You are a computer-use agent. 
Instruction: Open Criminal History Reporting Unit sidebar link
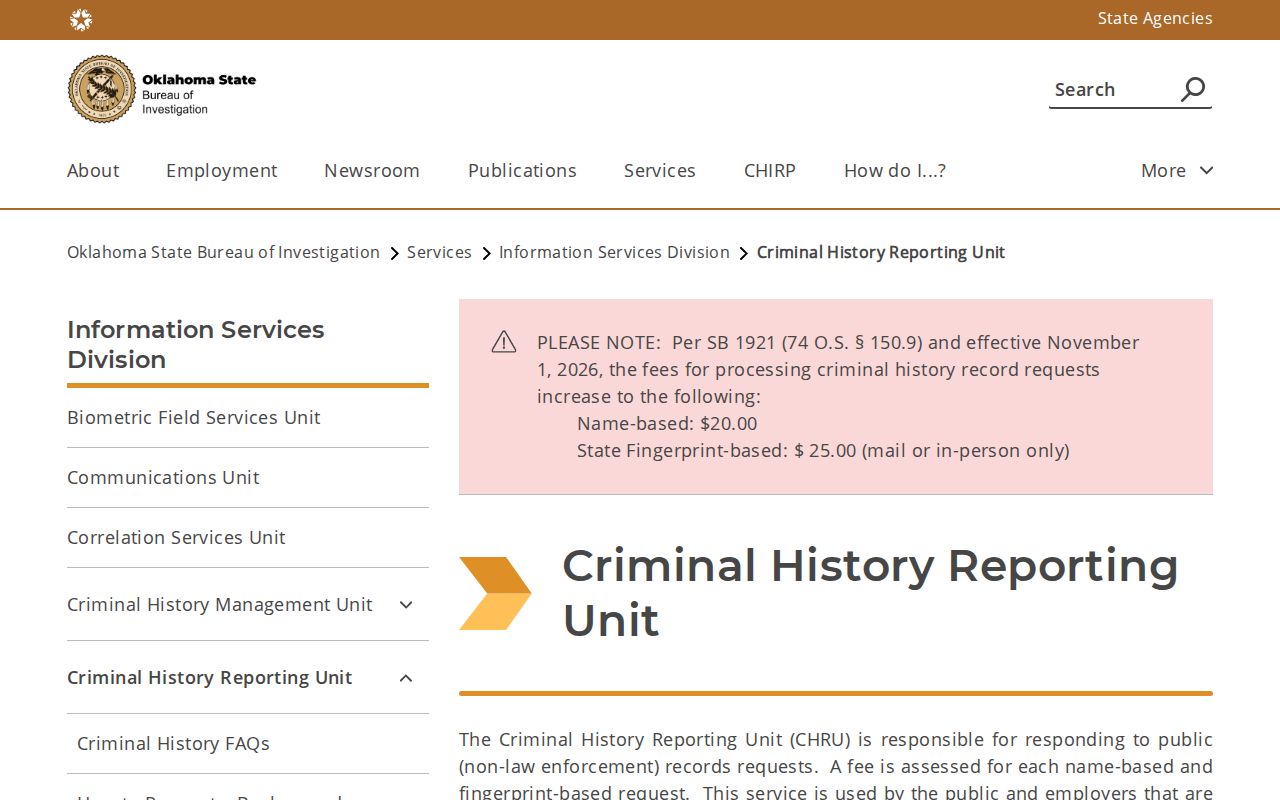click(210, 677)
